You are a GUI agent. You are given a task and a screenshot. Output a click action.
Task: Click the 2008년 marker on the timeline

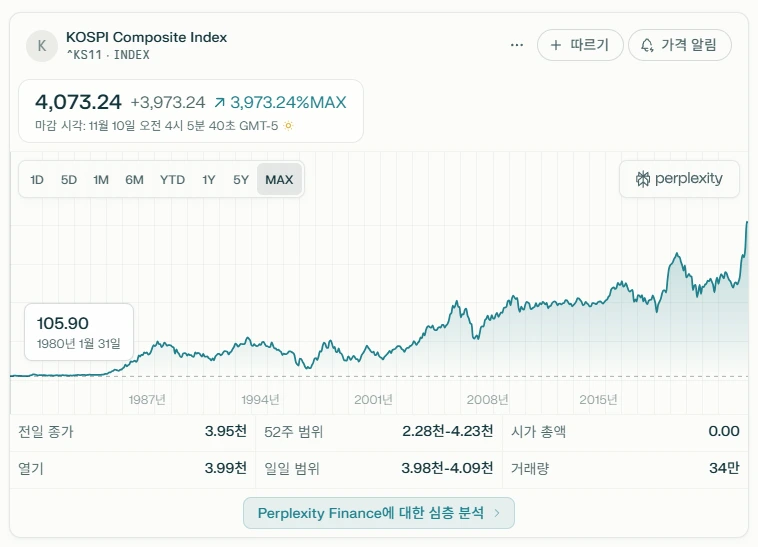click(487, 399)
